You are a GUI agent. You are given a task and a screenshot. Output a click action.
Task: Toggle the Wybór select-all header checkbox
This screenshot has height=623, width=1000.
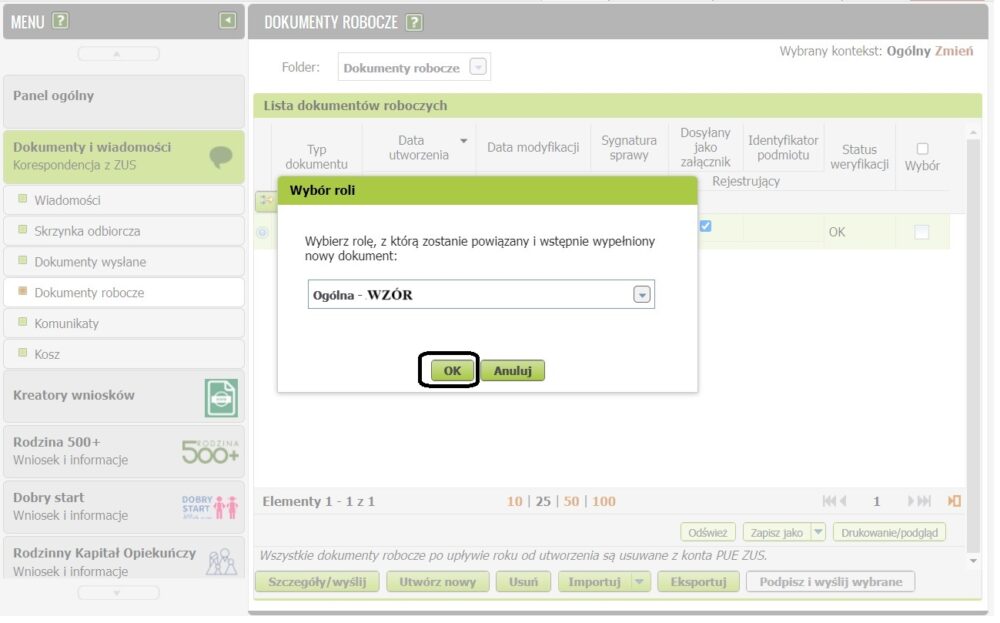(x=922, y=148)
